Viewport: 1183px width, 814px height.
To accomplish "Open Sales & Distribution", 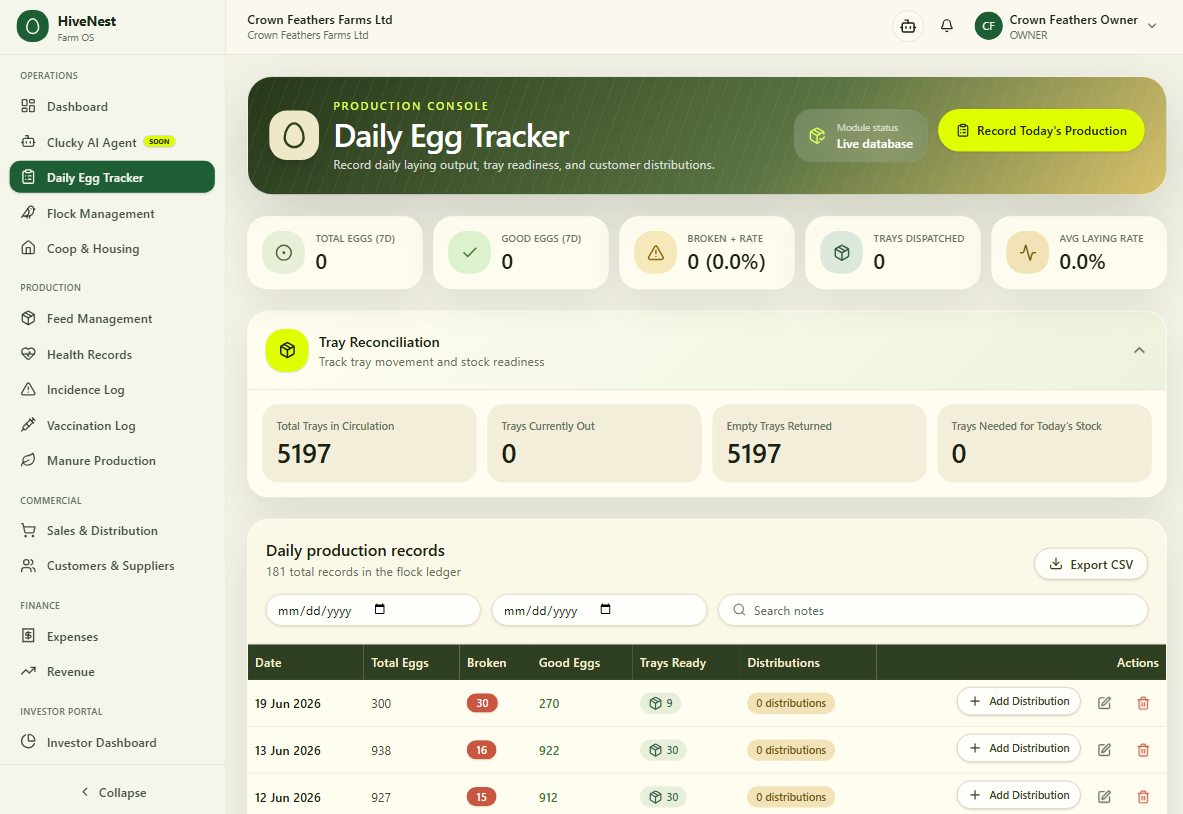I will [112, 530].
